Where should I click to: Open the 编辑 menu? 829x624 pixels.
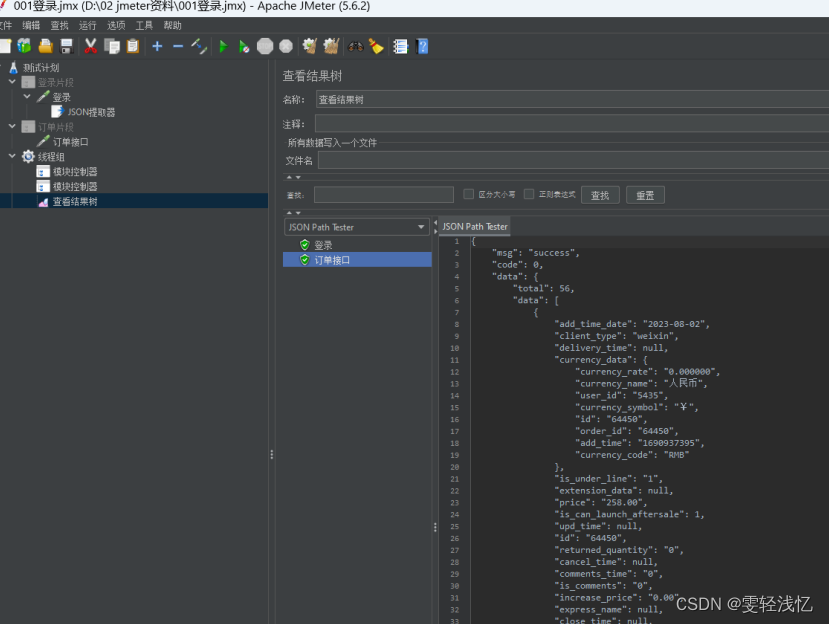pyautogui.click(x=31, y=25)
